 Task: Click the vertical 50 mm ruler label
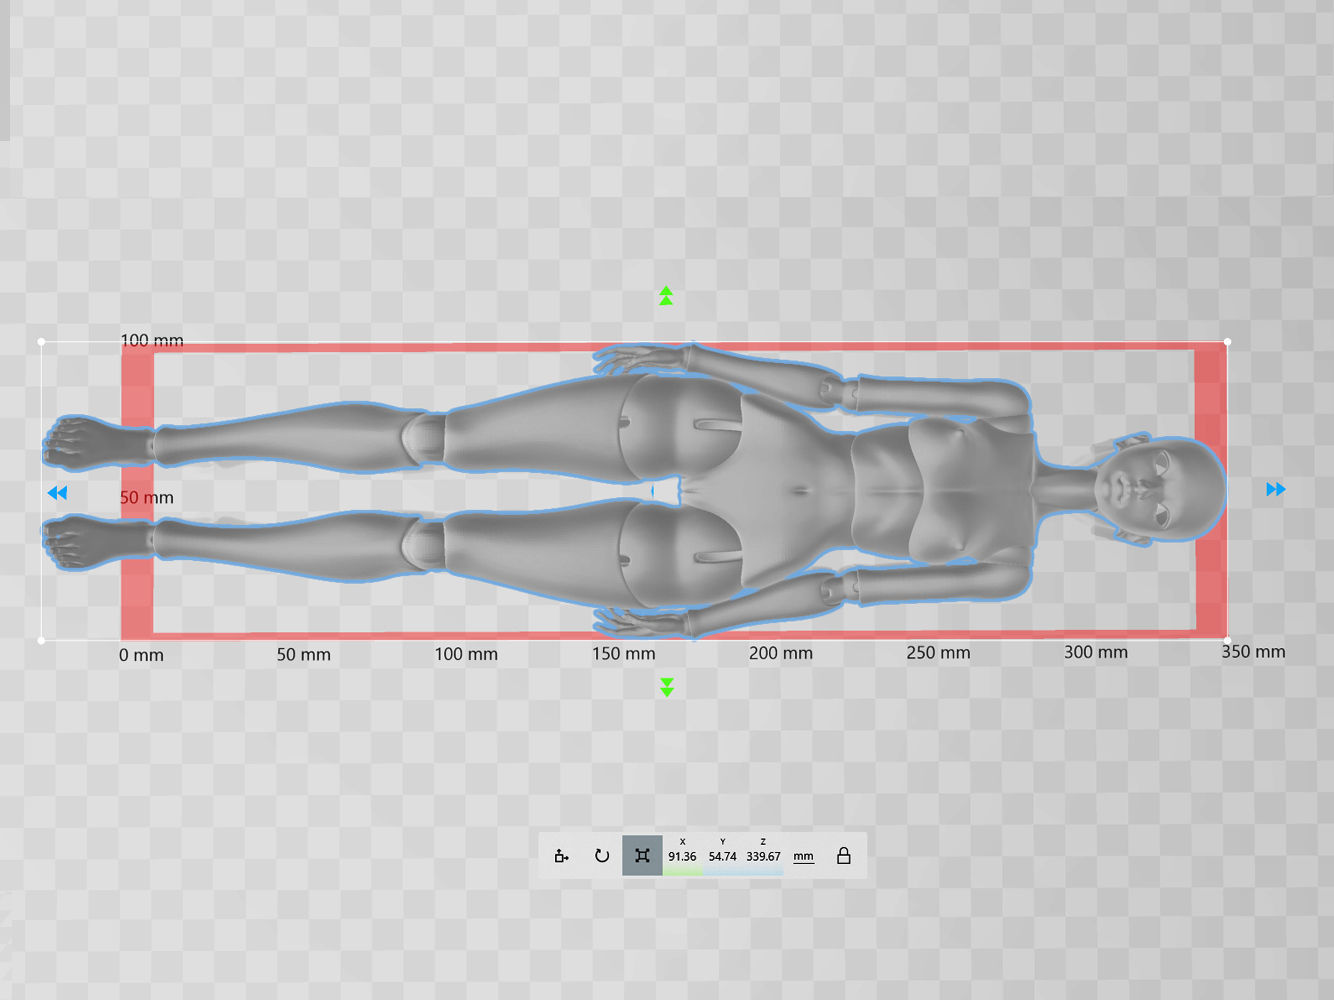(147, 498)
